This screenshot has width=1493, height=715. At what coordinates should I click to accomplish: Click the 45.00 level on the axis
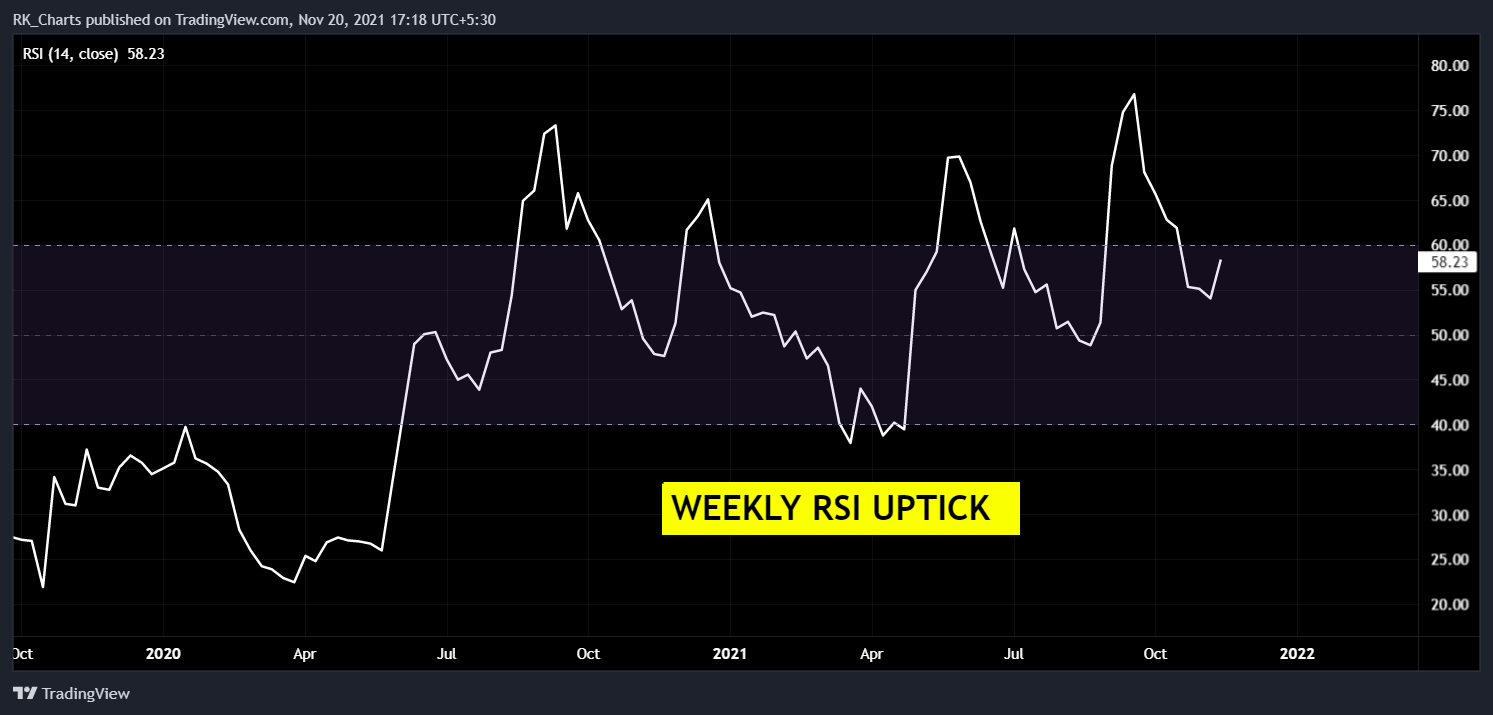click(1448, 380)
